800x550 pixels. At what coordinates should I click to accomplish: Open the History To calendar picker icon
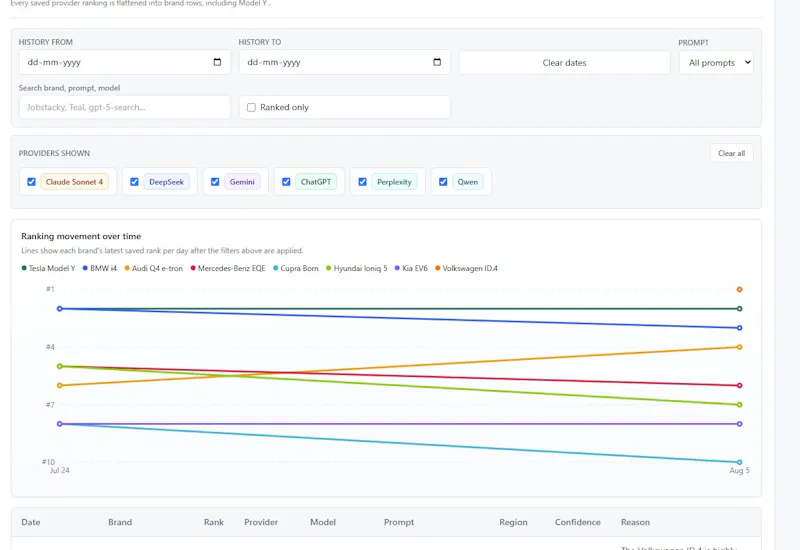click(437, 62)
